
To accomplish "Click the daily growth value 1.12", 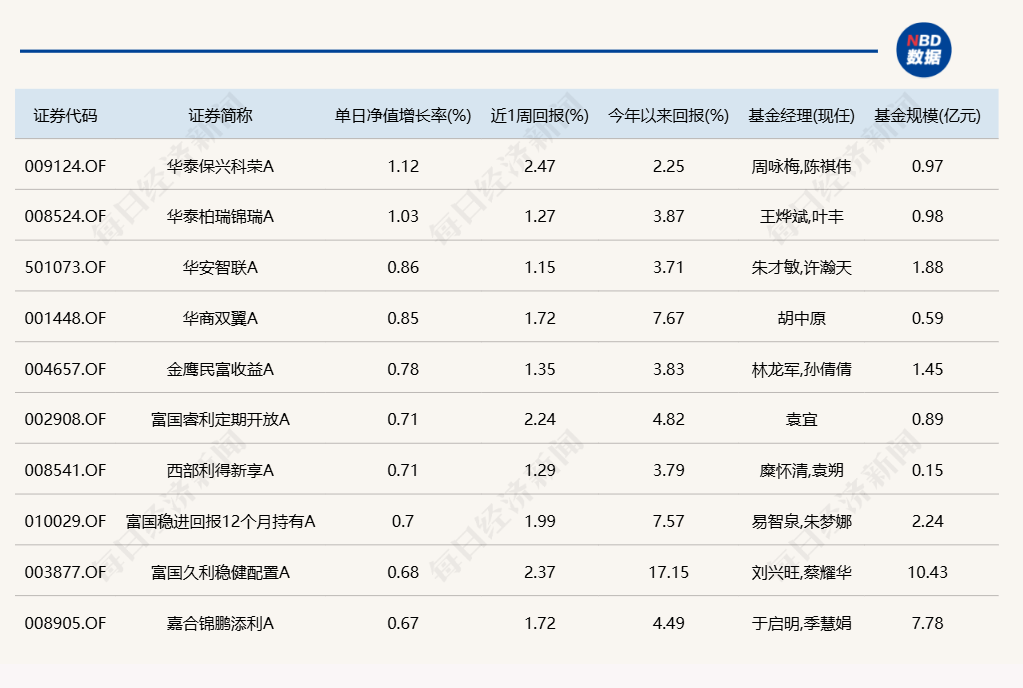I will [403, 166].
